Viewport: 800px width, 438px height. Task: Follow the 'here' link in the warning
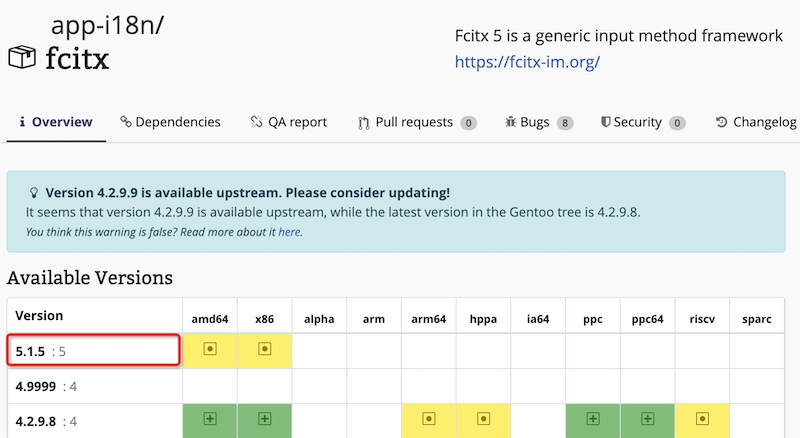(289, 232)
